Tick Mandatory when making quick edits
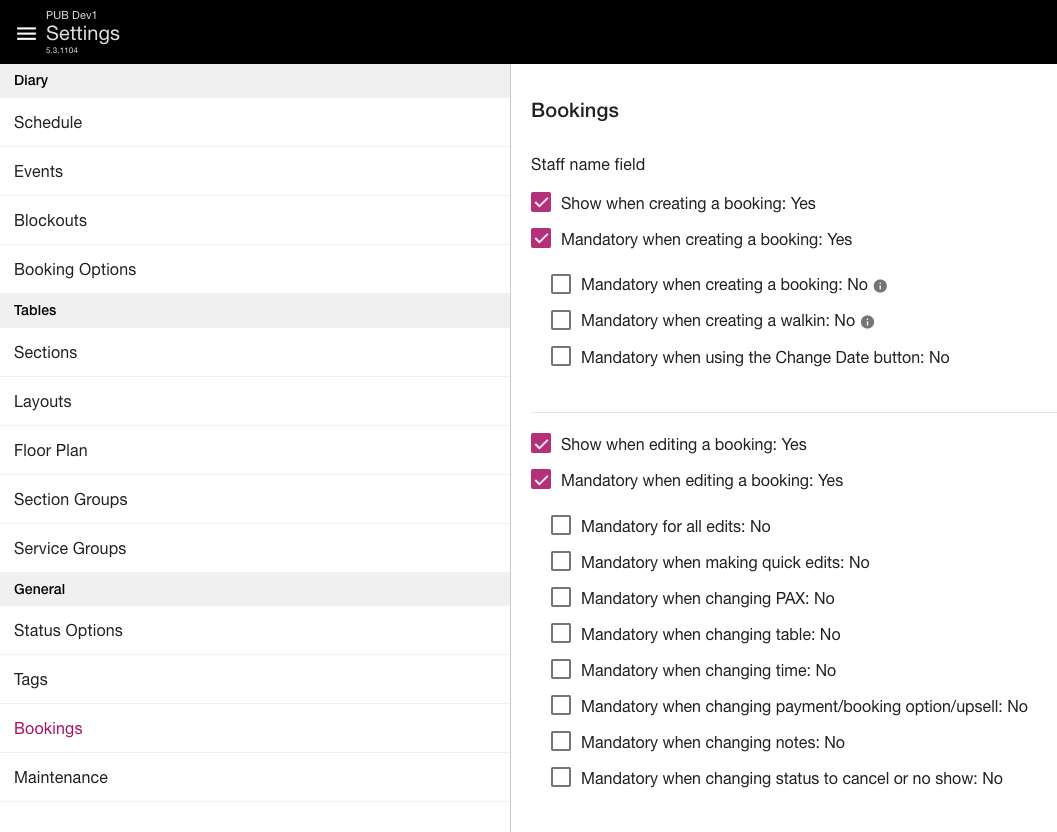1057x832 pixels. point(561,562)
